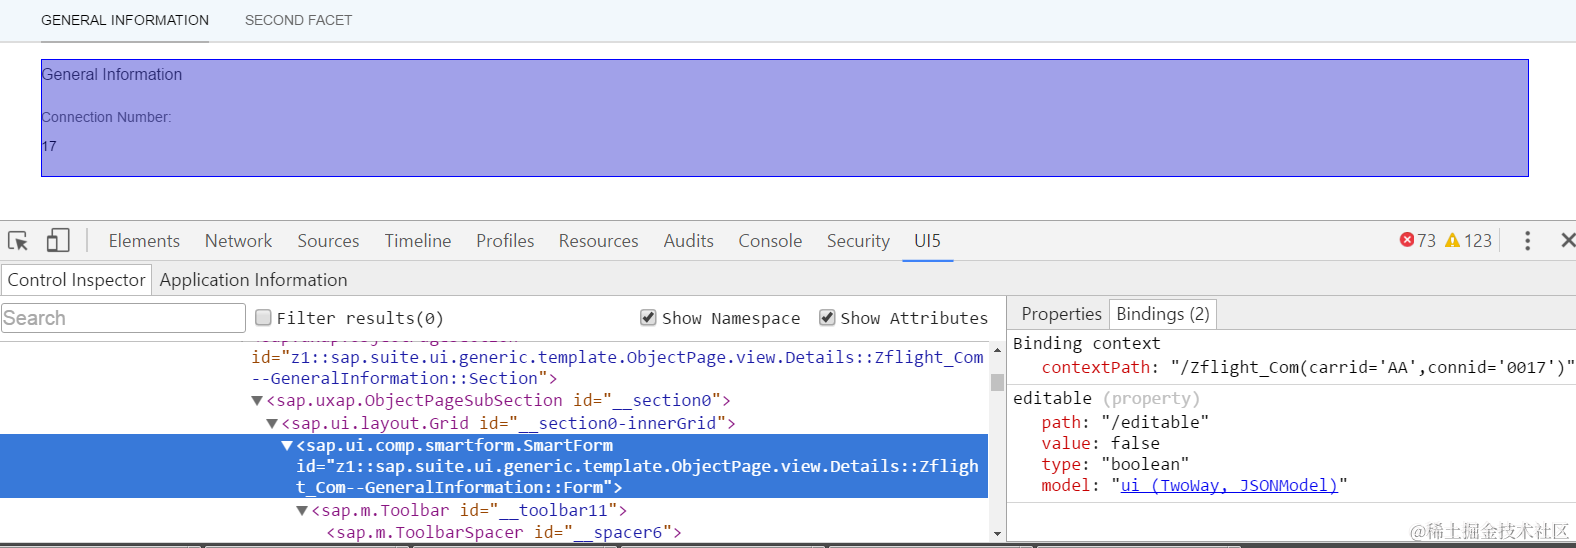
Task: Select the ToolbarSpacer __spacer6 row
Action: pos(504,532)
